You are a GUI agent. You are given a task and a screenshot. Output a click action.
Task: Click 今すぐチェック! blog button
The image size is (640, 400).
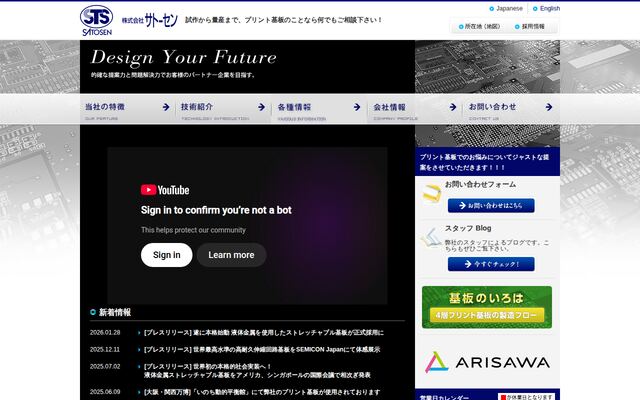click(x=491, y=264)
